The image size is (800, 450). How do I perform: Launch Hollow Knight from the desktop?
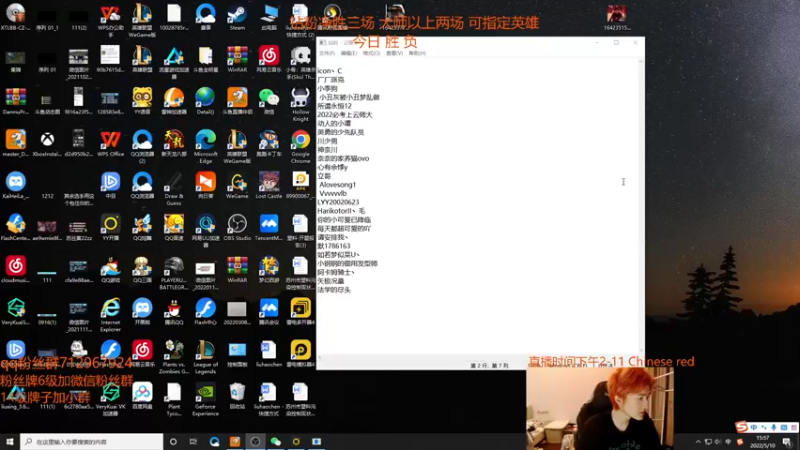coord(301,105)
